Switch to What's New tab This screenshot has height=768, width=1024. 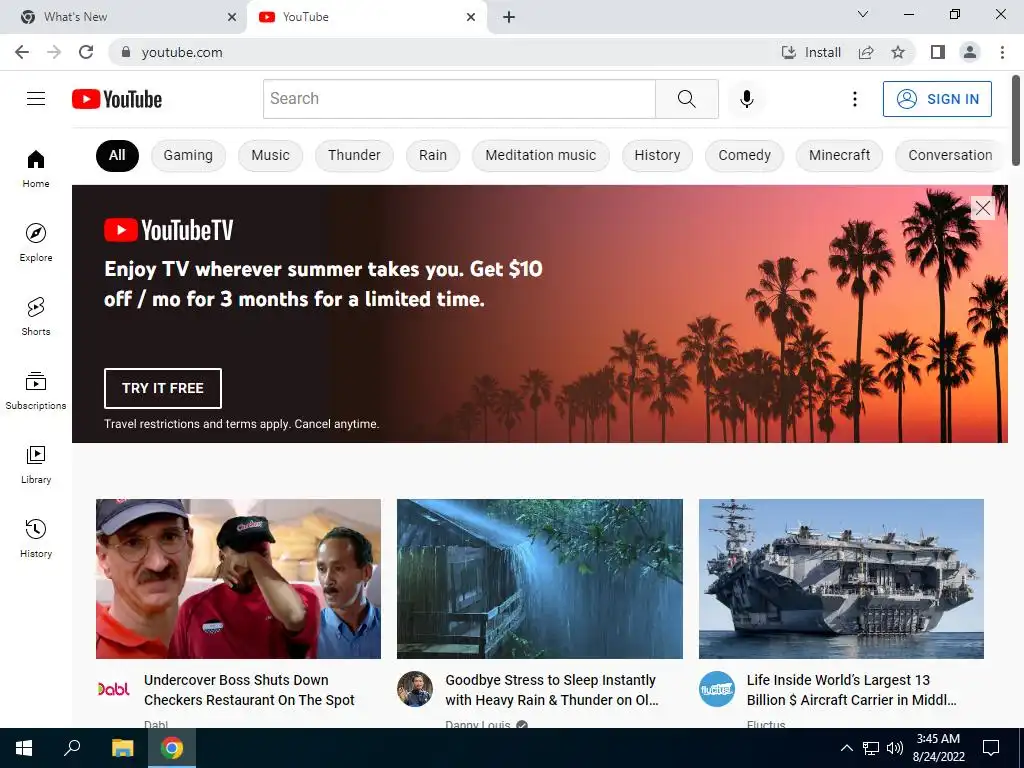point(123,17)
